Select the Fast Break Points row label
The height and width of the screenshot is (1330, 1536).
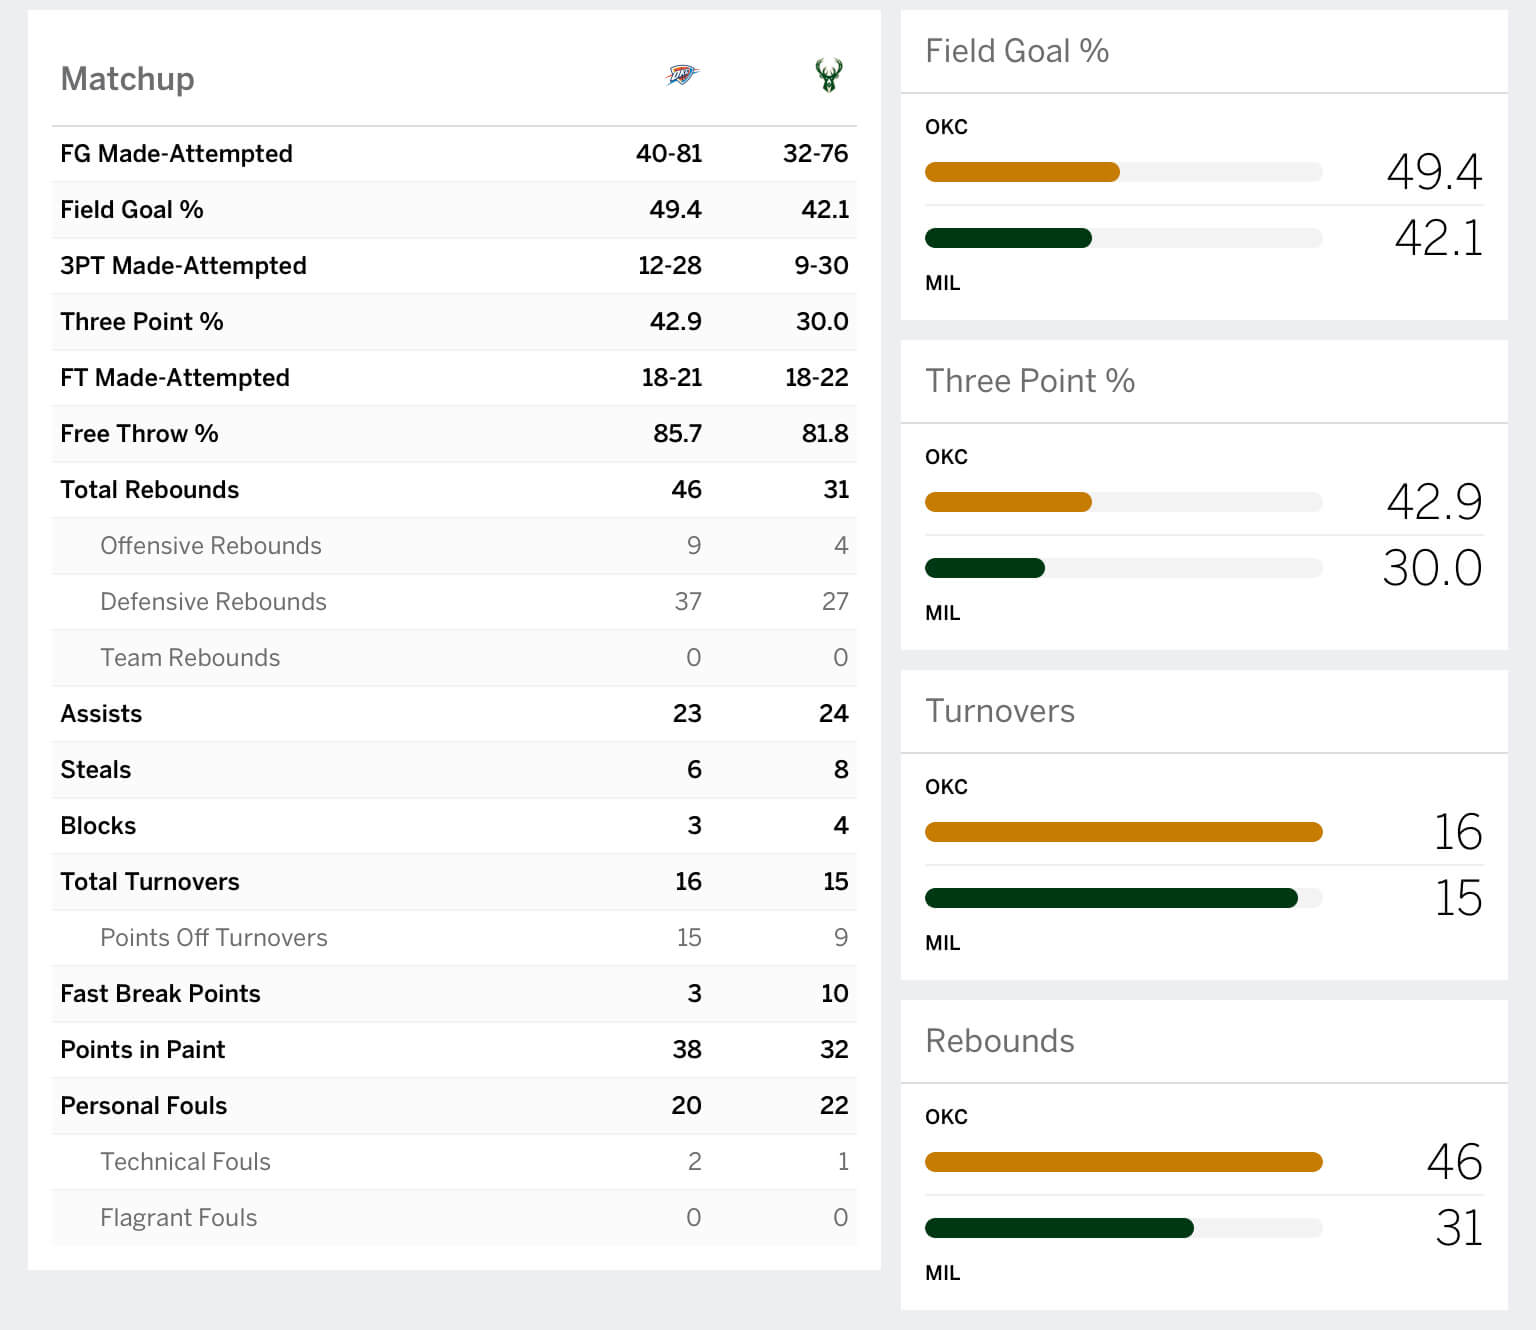(x=160, y=994)
